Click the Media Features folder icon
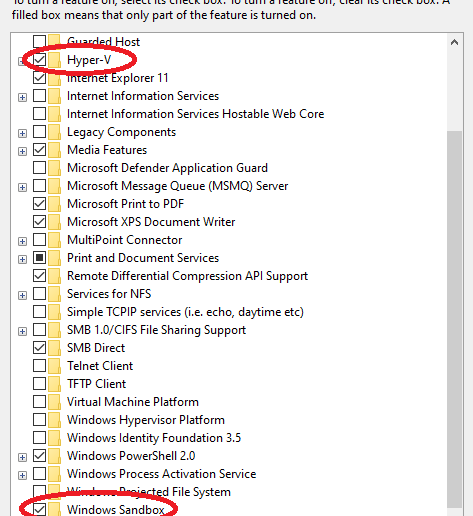 point(55,150)
